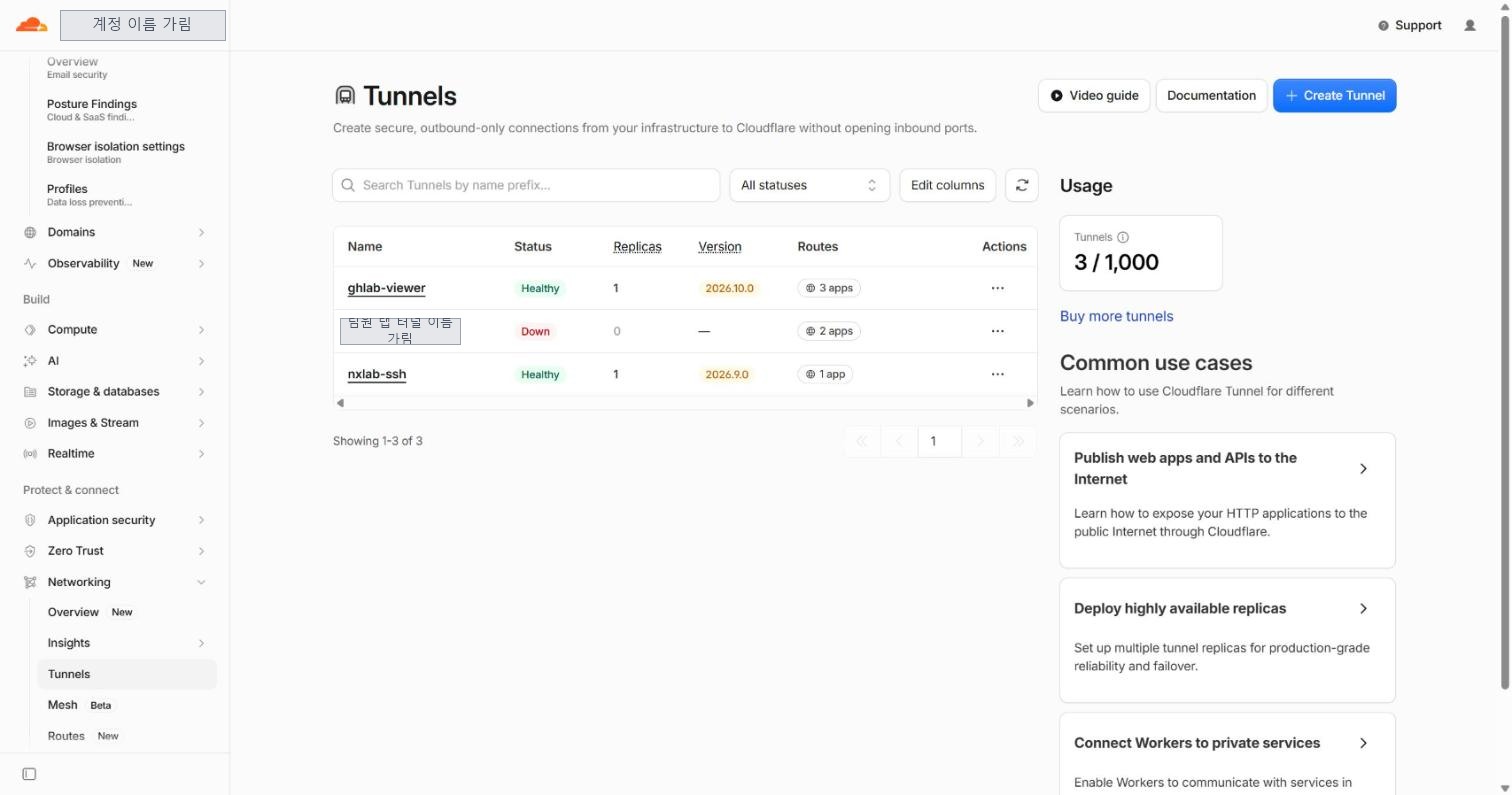Click the Observability pulse icon
The image size is (1512, 795).
pyautogui.click(x=30, y=264)
